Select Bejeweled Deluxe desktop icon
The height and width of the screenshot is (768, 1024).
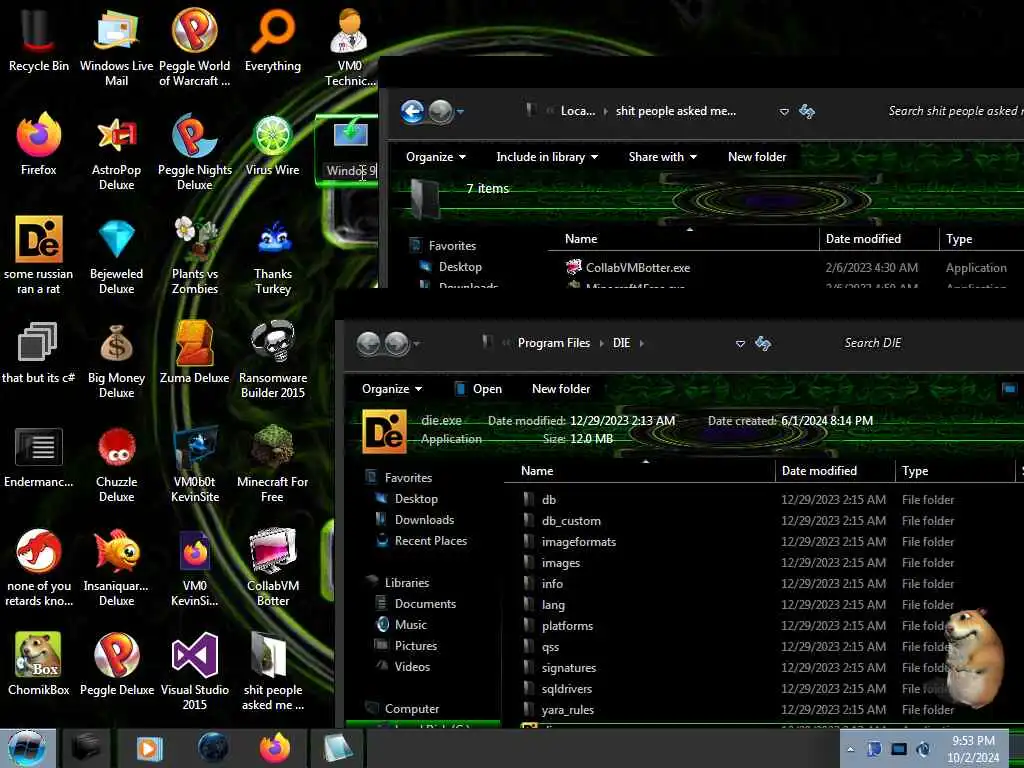[116, 255]
